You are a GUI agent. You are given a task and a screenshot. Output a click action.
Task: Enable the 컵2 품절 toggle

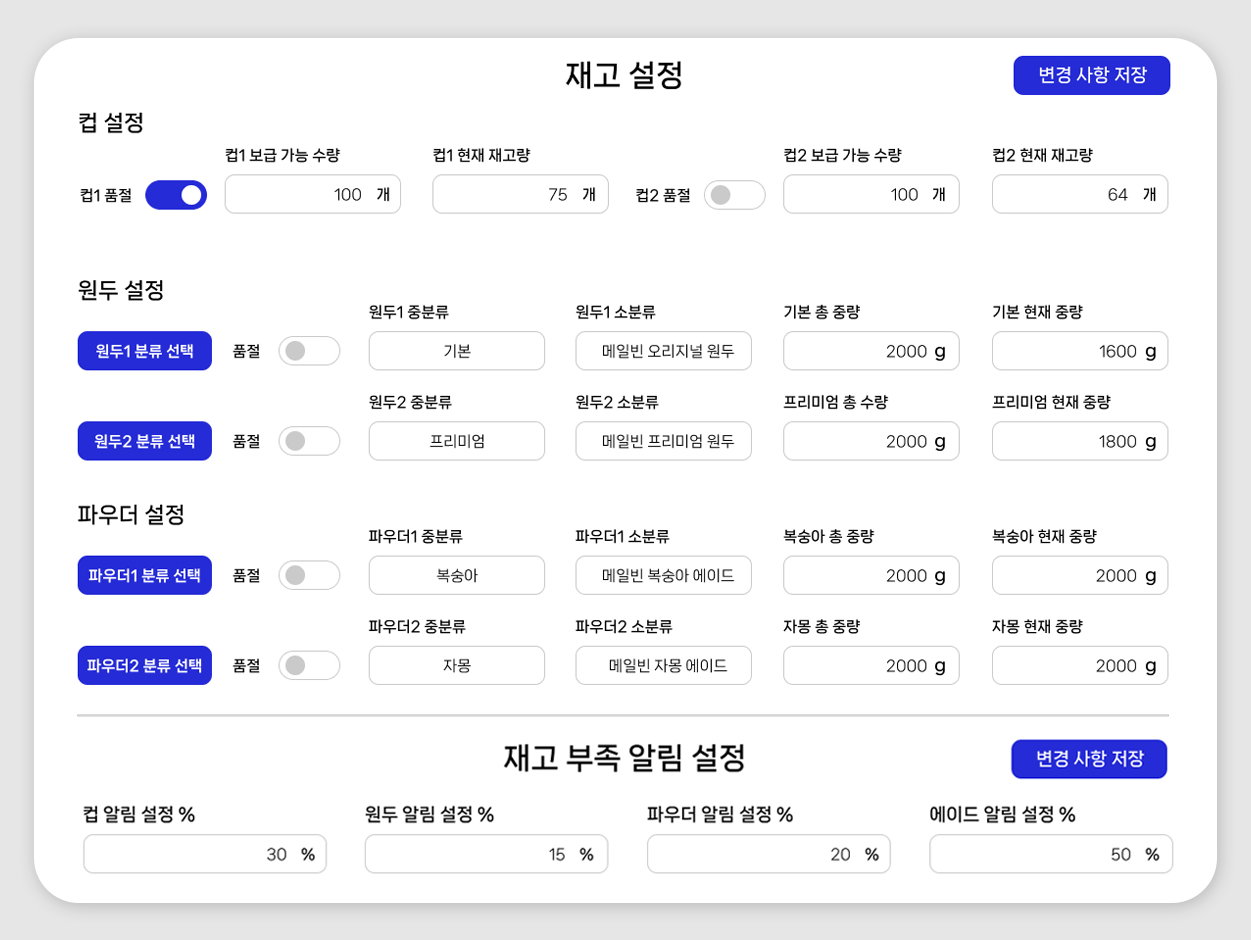coord(734,195)
